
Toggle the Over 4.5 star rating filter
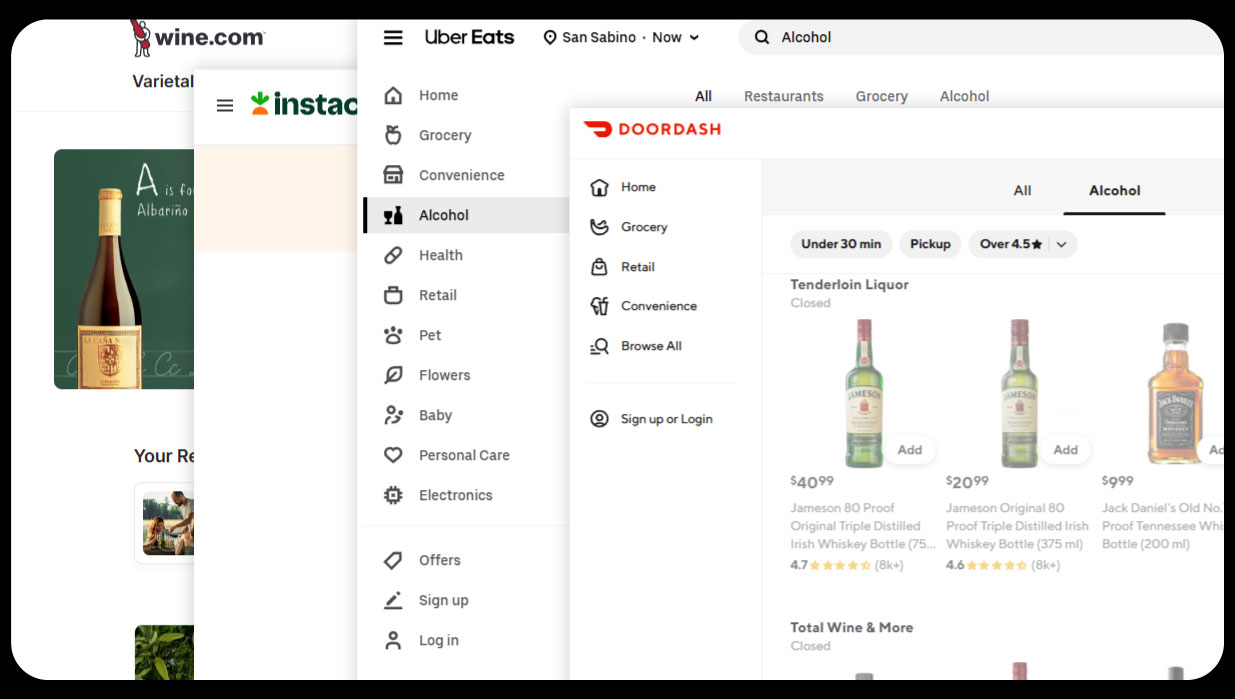click(1010, 244)
